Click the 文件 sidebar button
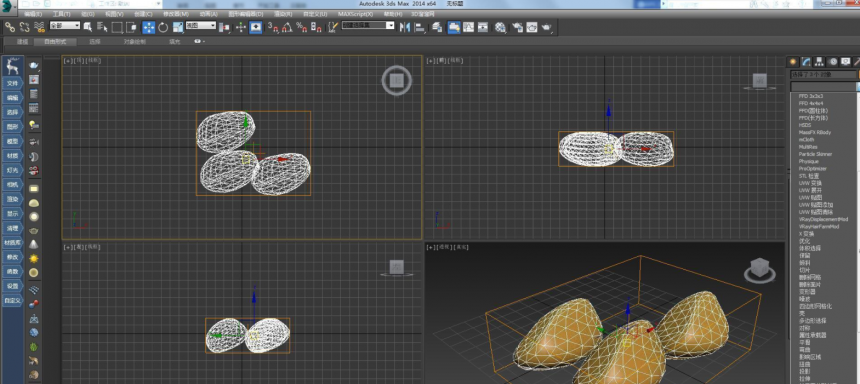 (x=13, y=83)
